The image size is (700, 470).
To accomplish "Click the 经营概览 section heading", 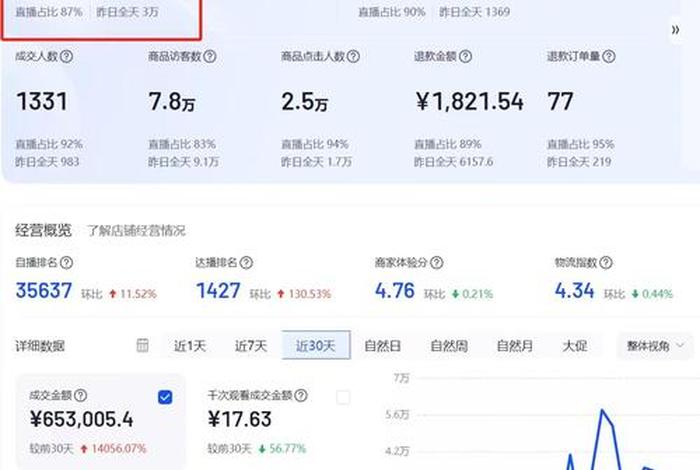I will click(x=43, y=230).
